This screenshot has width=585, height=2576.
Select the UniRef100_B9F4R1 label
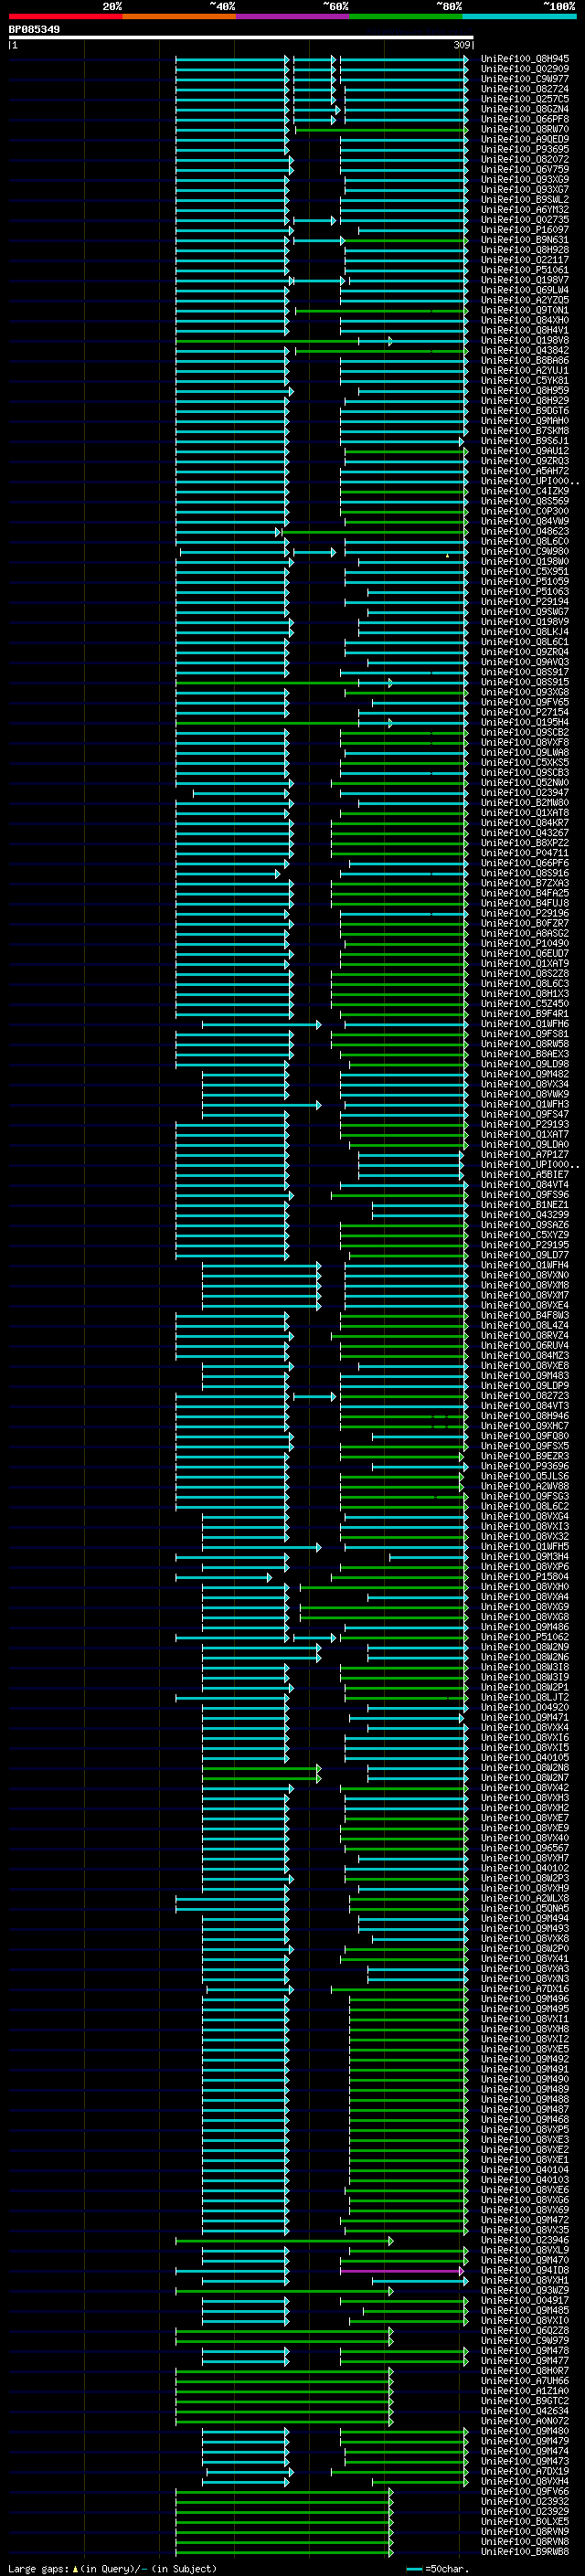525,1014
